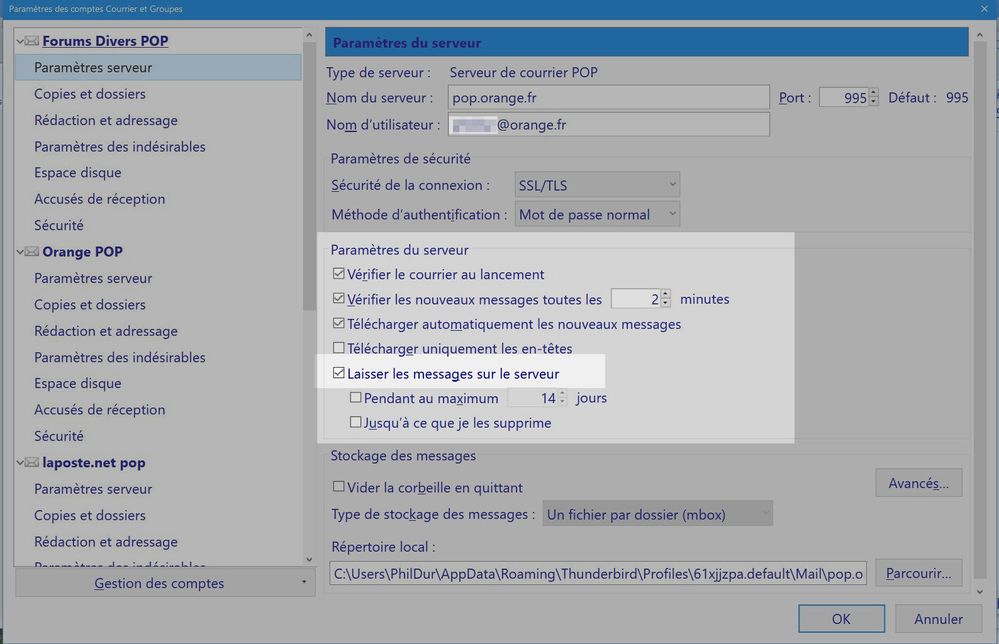The width and height of the screenshot is (999, 644).
Task: Collapse the Orange POP account tree
Action: point(20,252)
